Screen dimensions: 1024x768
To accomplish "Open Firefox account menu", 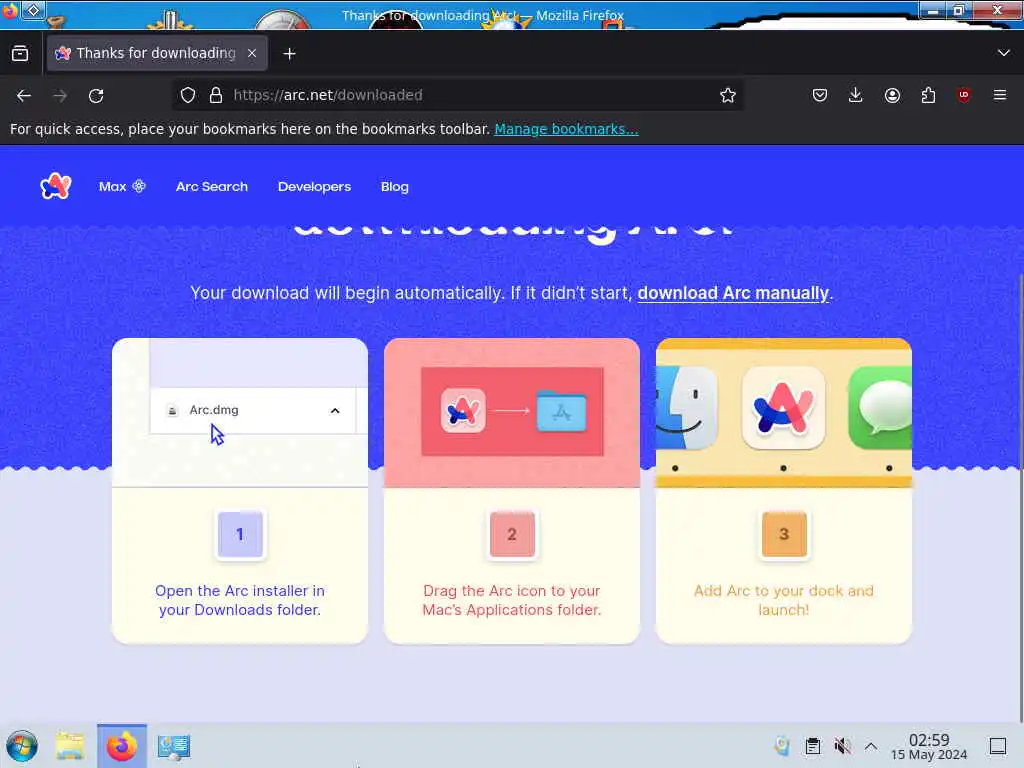I will tap(892, 95).
